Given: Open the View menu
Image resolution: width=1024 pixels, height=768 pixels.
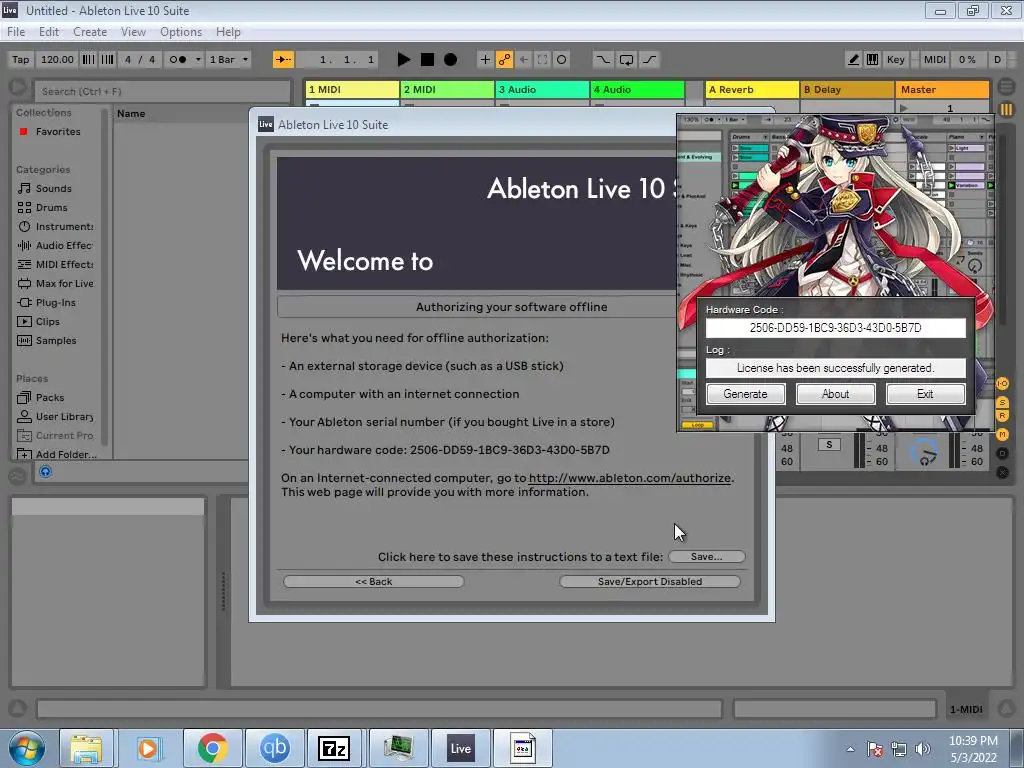Looking at the screenshot, I should point(133,31).
